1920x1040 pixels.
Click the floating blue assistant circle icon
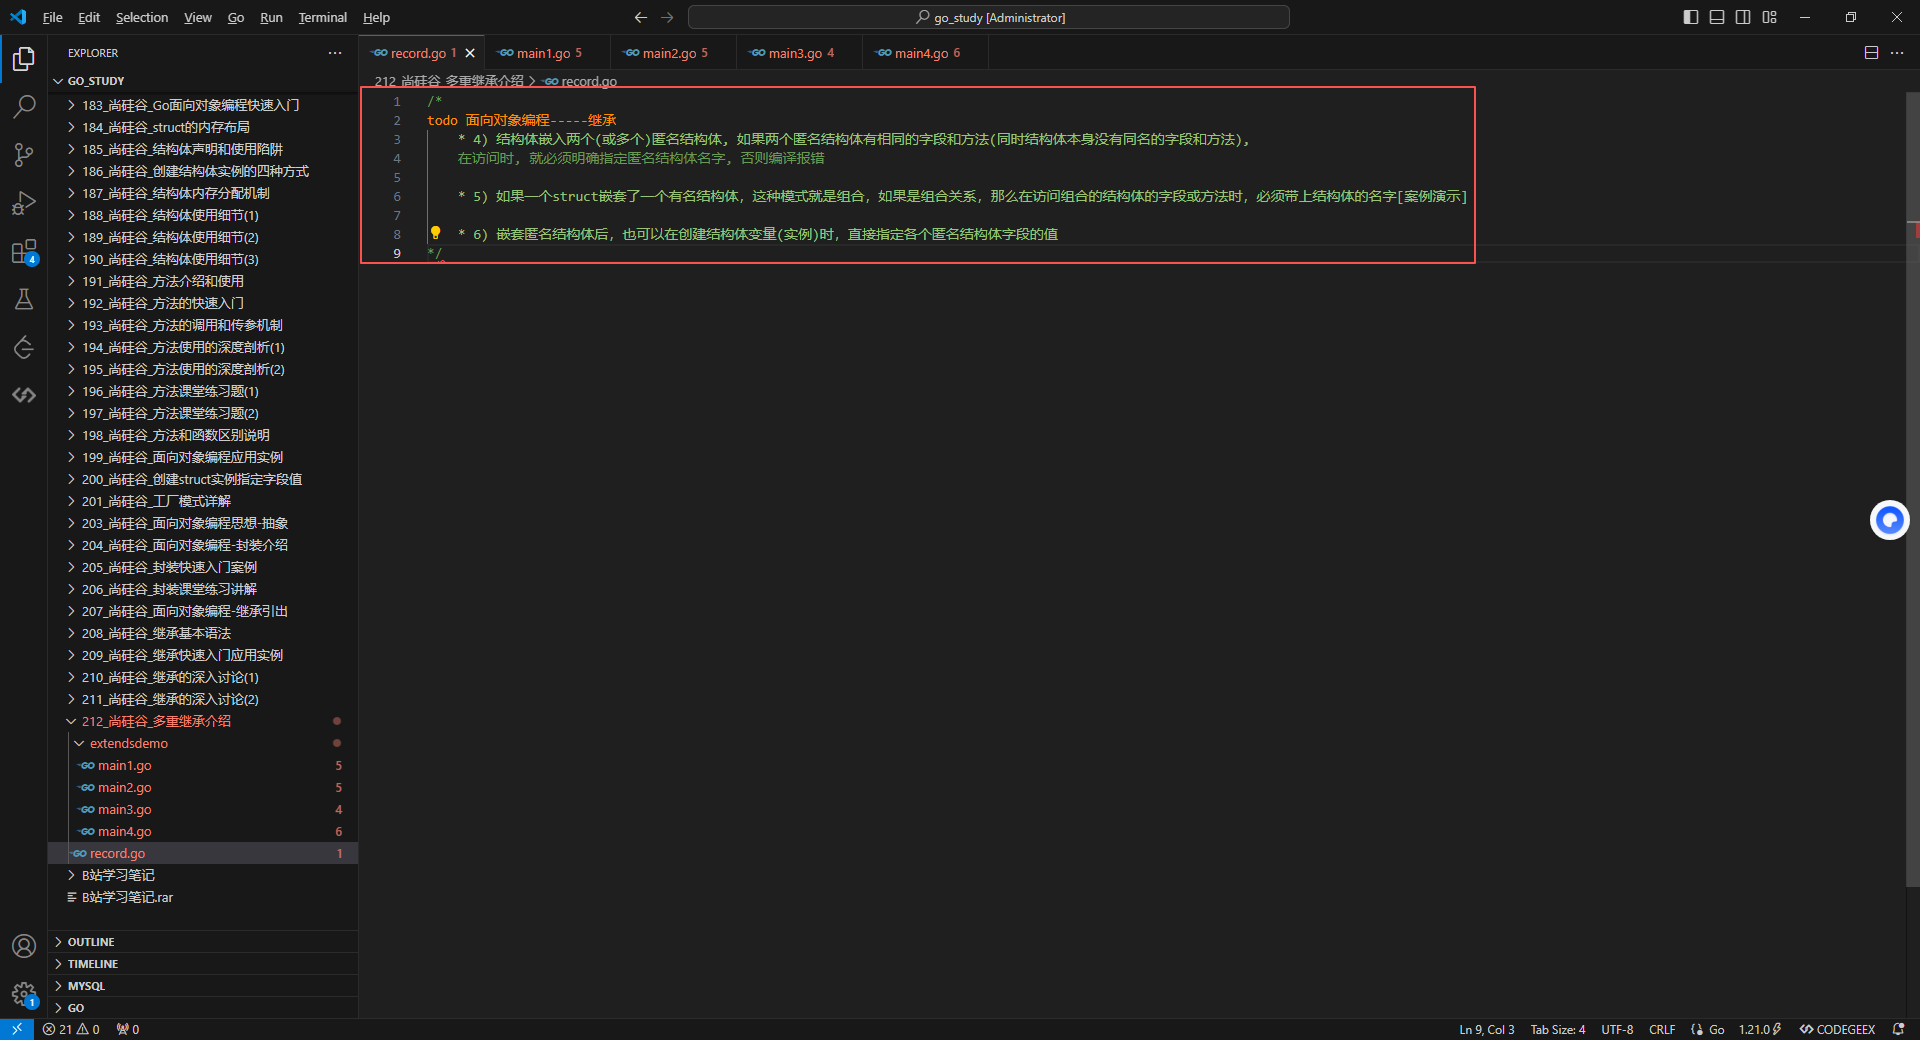click(1889, 520)
